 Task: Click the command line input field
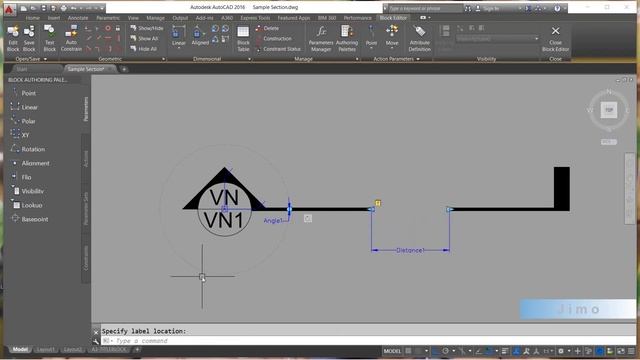pyautogui.click(x=367, y=341)
